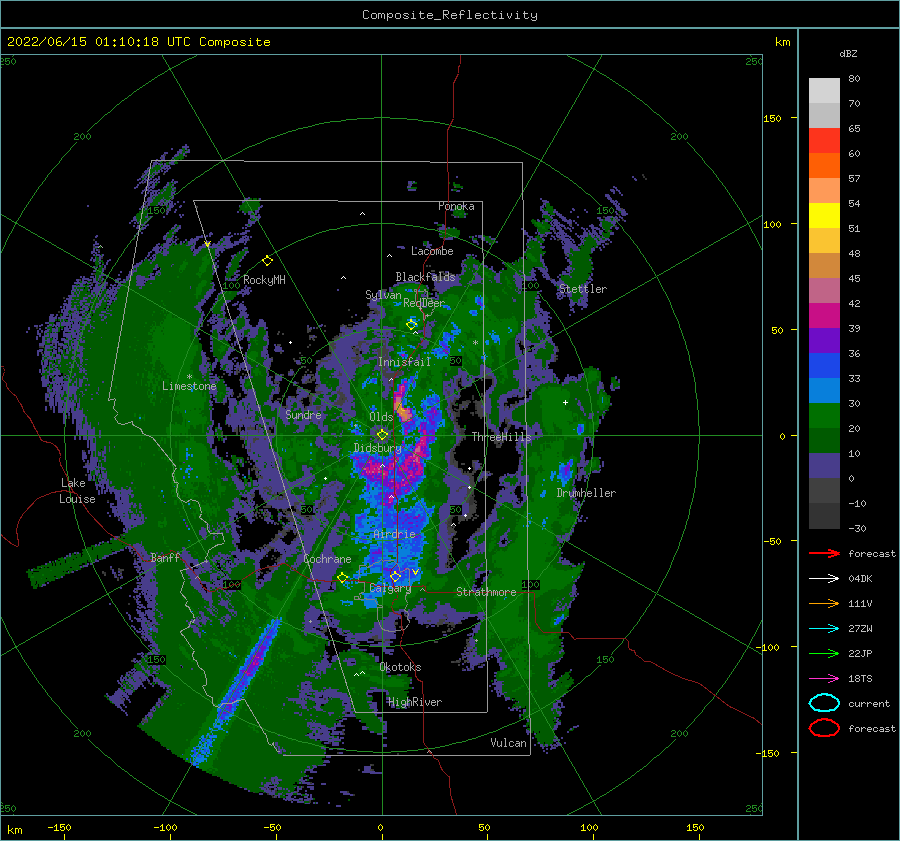Click the RedDeer city label
The image size is (900, 841).
424,303
